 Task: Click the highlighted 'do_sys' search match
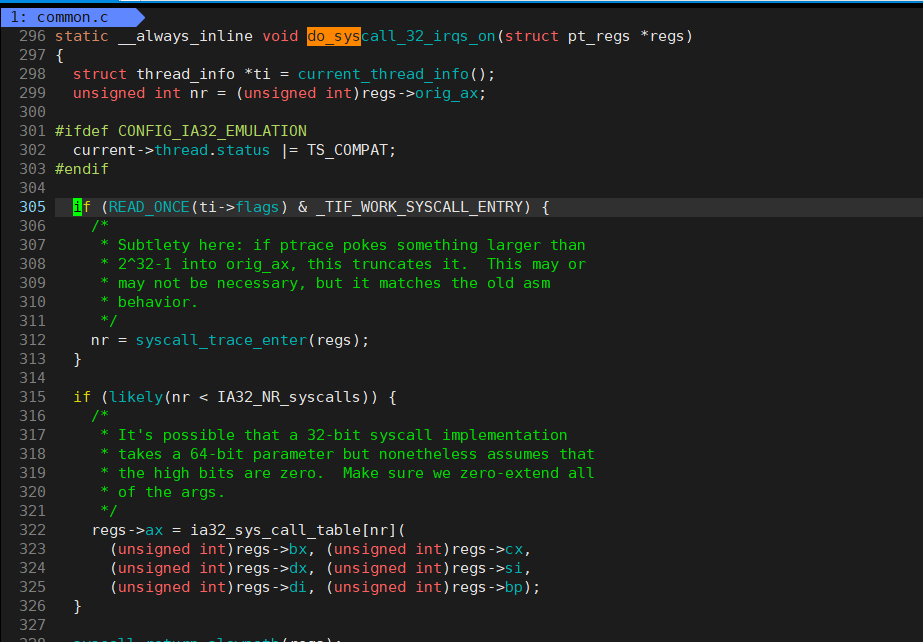tap(334, 36)
